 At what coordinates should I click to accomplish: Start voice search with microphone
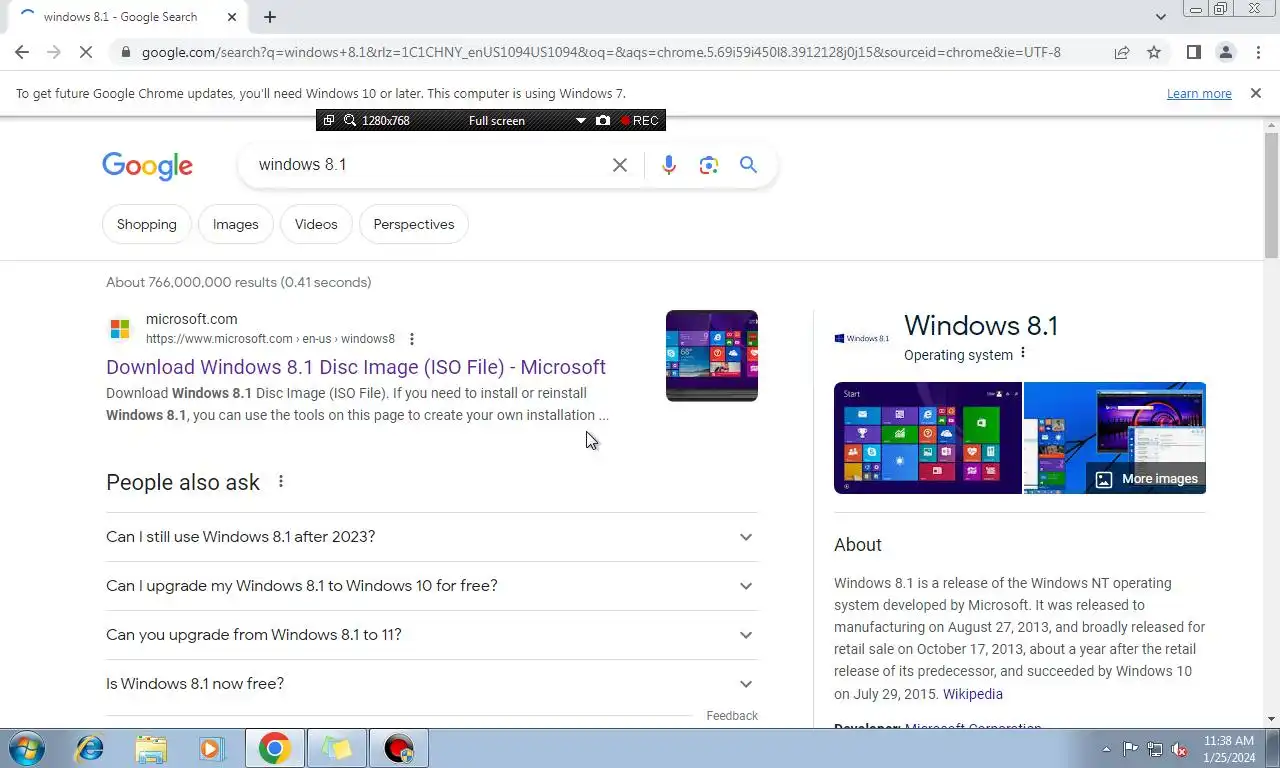[669, 165]
